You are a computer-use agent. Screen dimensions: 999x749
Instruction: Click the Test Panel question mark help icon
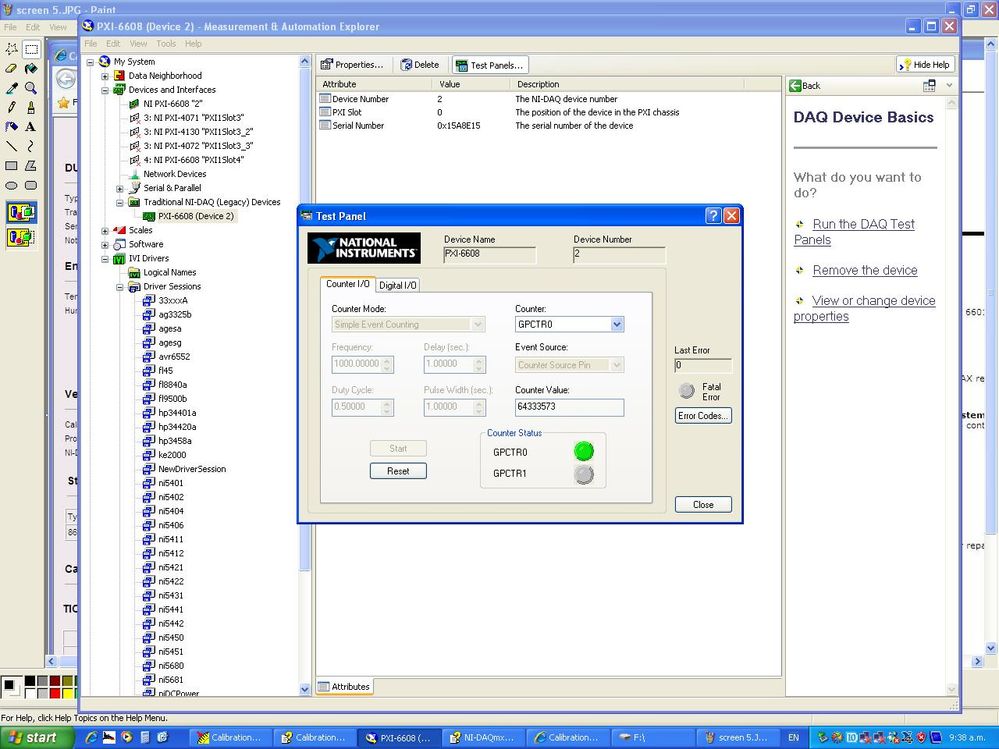click(x=713, y=216)
